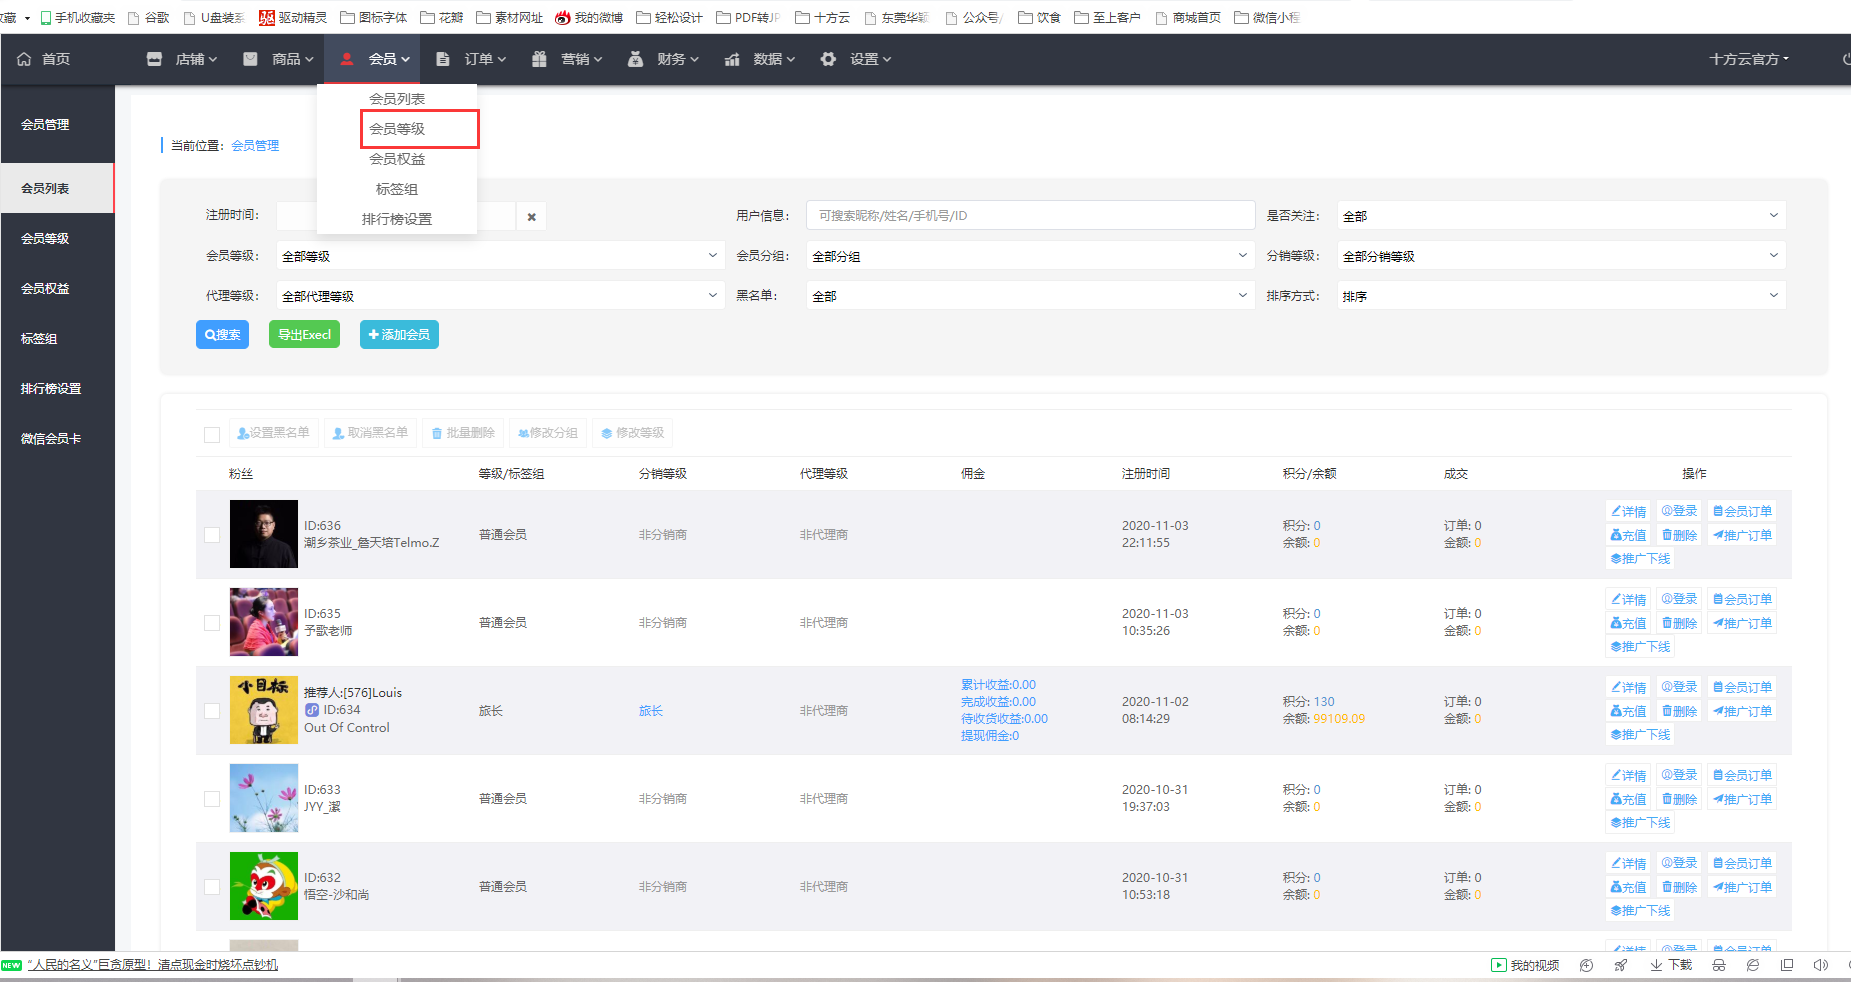Click the 店铺 store icon

tap(154, 59)
